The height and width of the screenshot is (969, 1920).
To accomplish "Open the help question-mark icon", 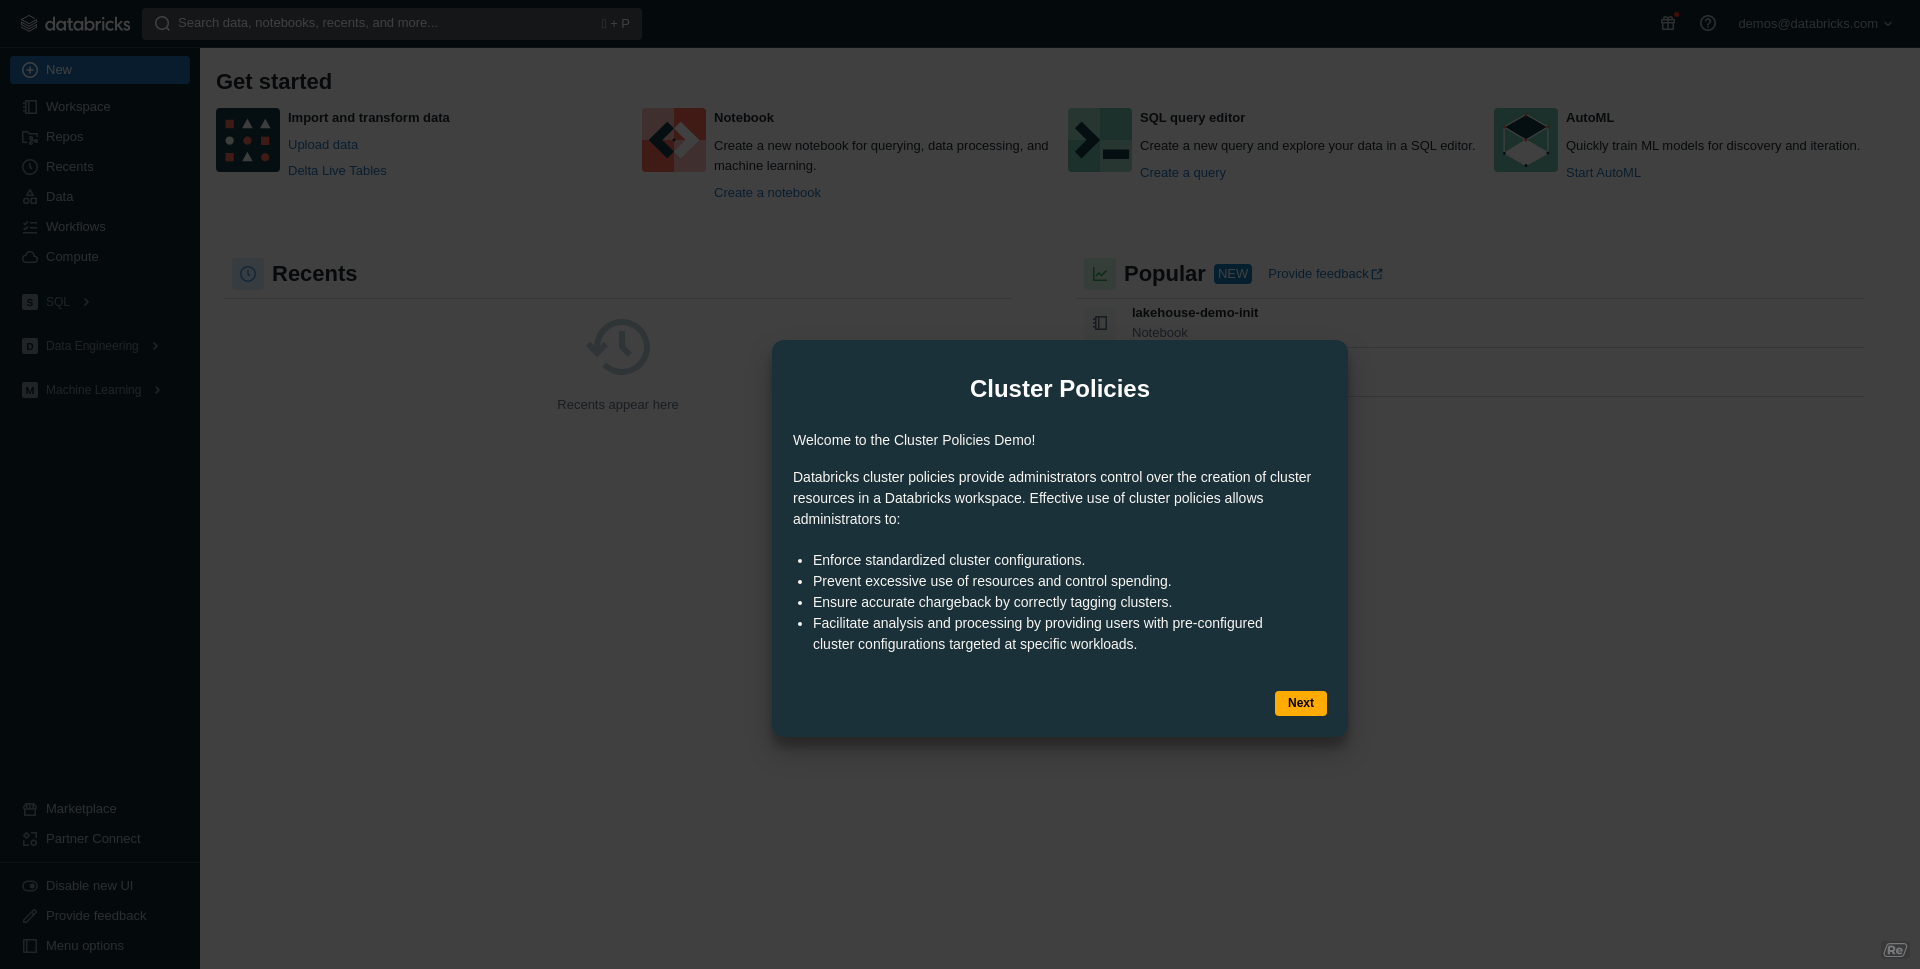I will 1707,23.
